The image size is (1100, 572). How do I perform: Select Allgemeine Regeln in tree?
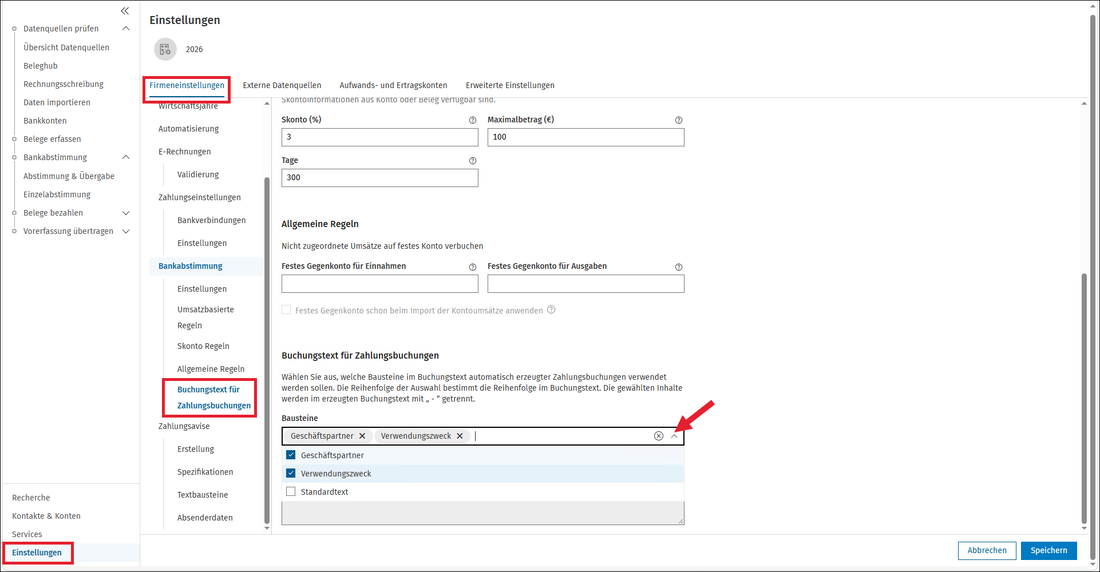[x=210, y=369]
